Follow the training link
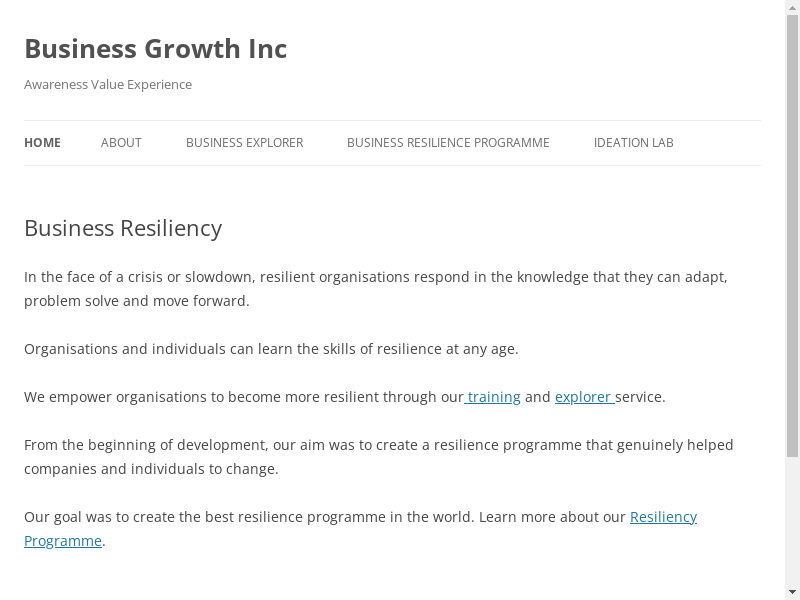 point(494,397)
